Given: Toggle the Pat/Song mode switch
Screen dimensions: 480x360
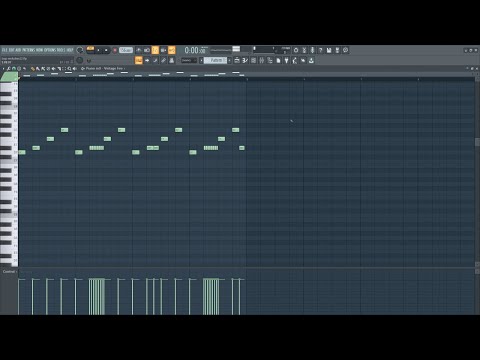Looking at the screenshot, I should [90, 50].
